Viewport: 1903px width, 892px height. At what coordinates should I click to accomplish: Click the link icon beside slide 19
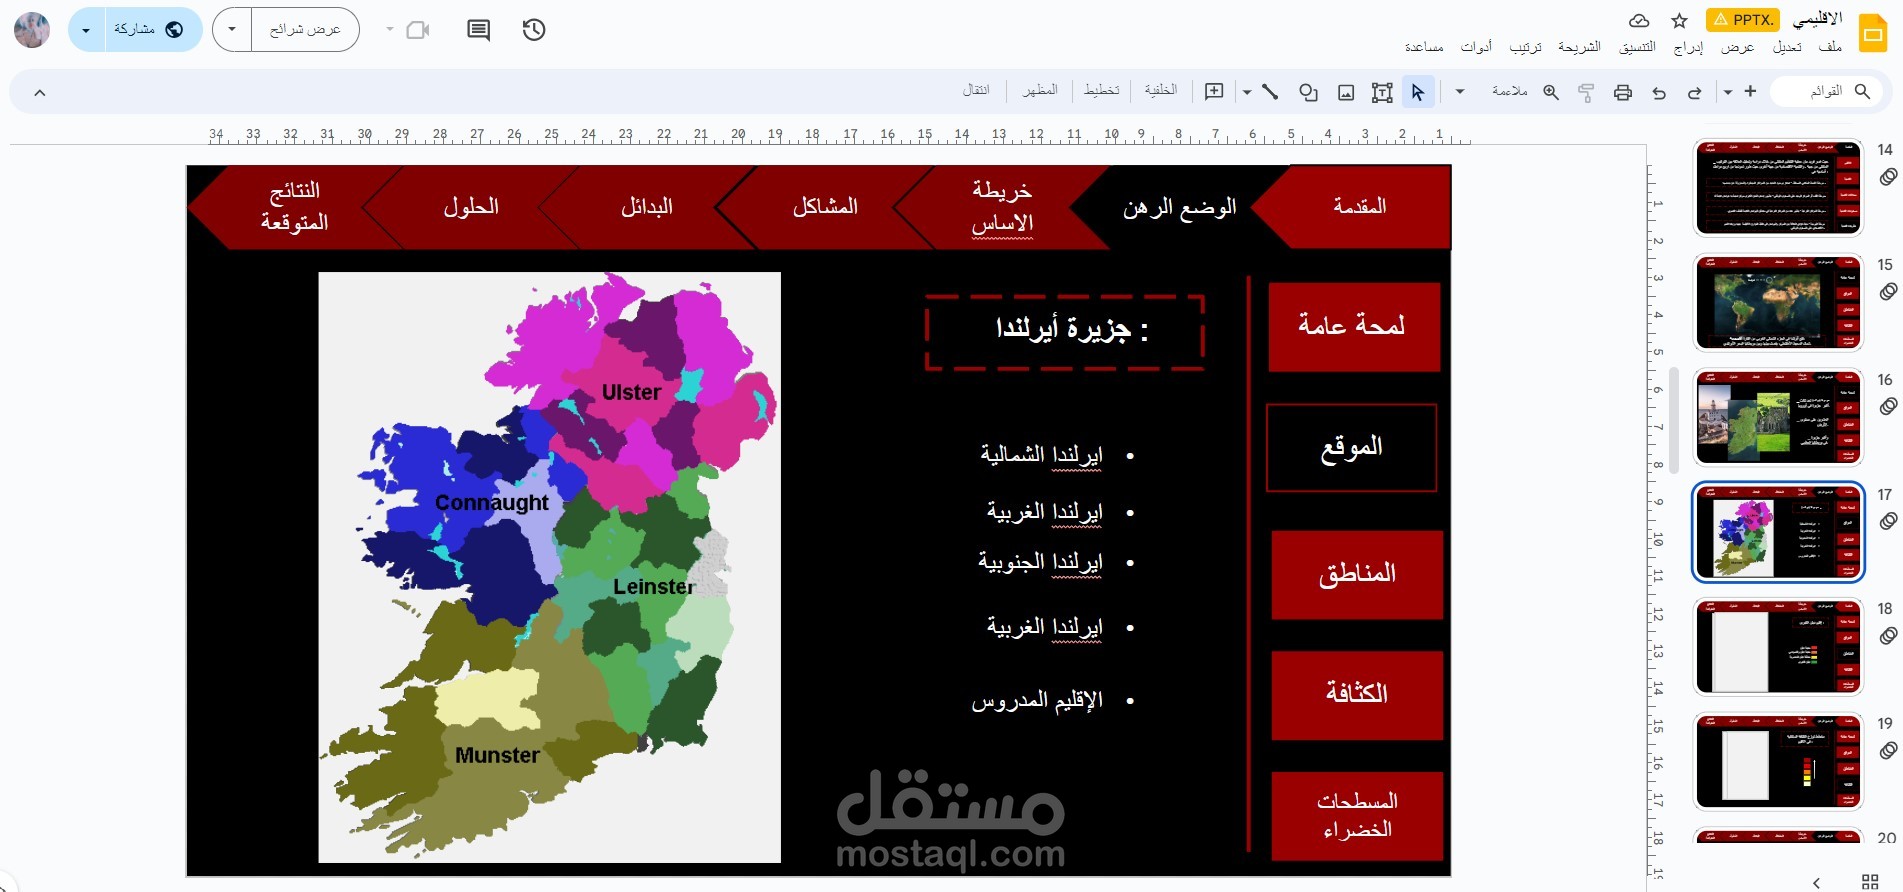[x=1888, y=751]
